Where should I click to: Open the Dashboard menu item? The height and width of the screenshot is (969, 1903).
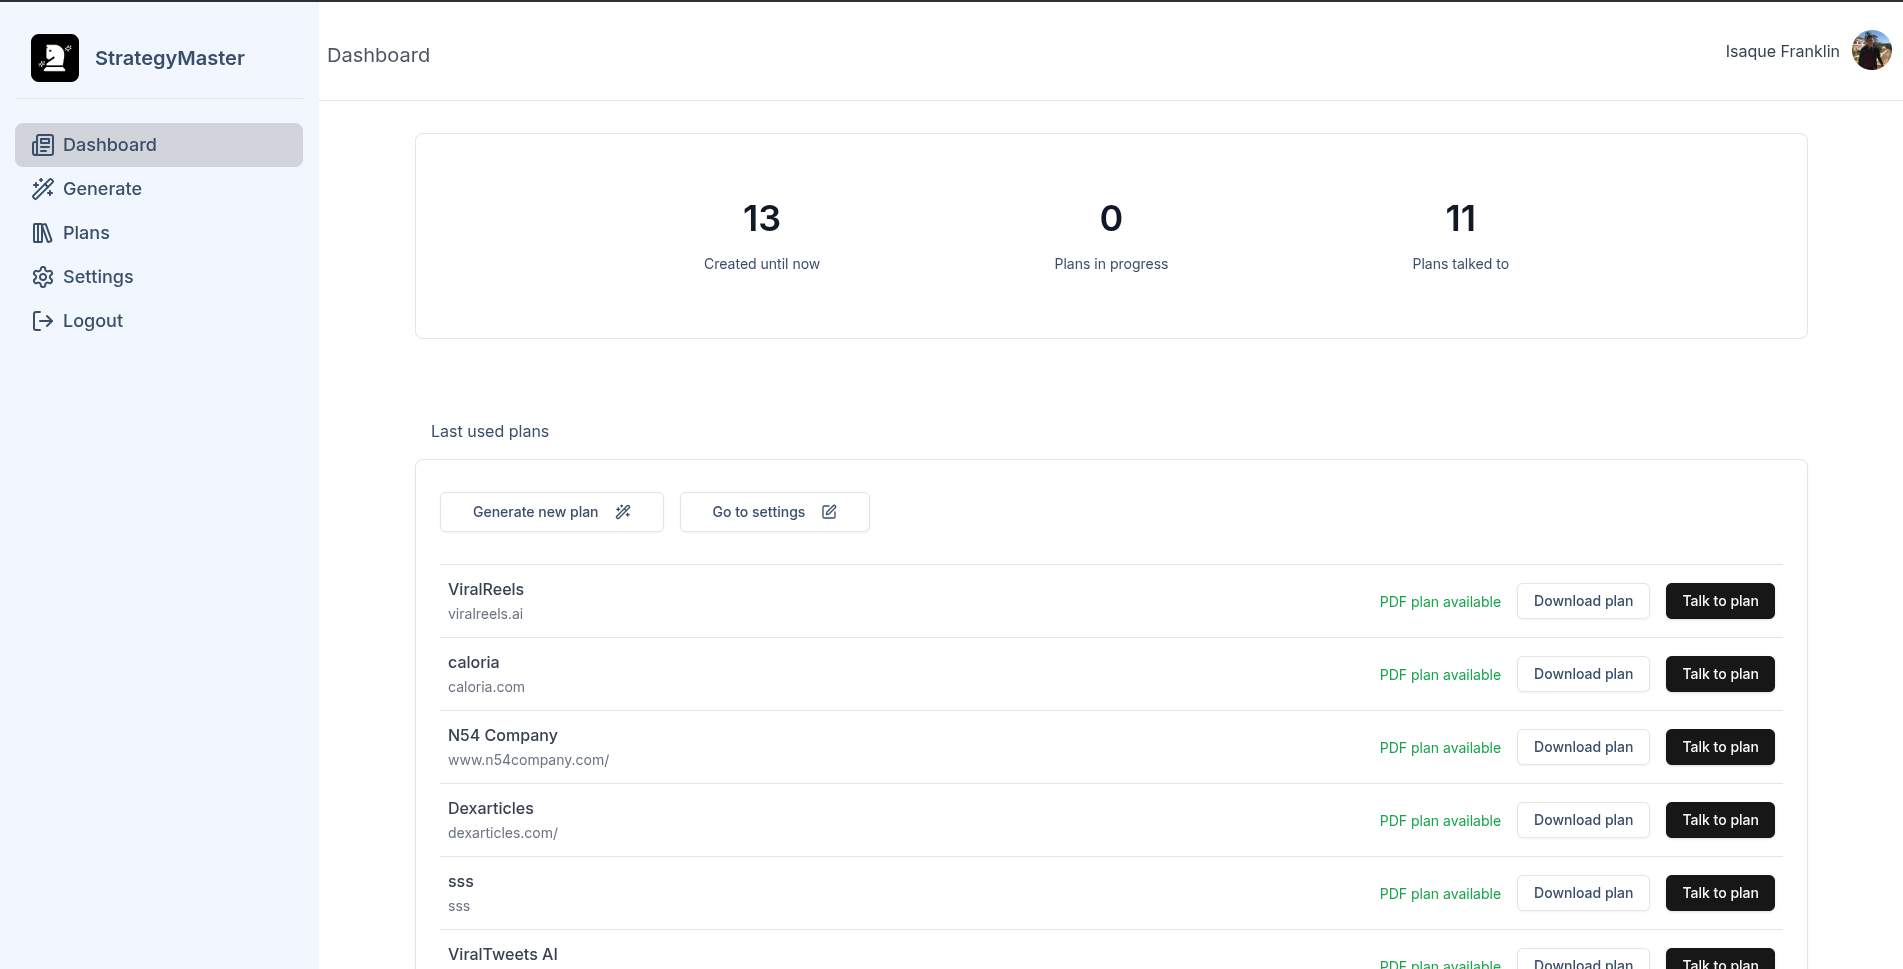pos(159,145)
